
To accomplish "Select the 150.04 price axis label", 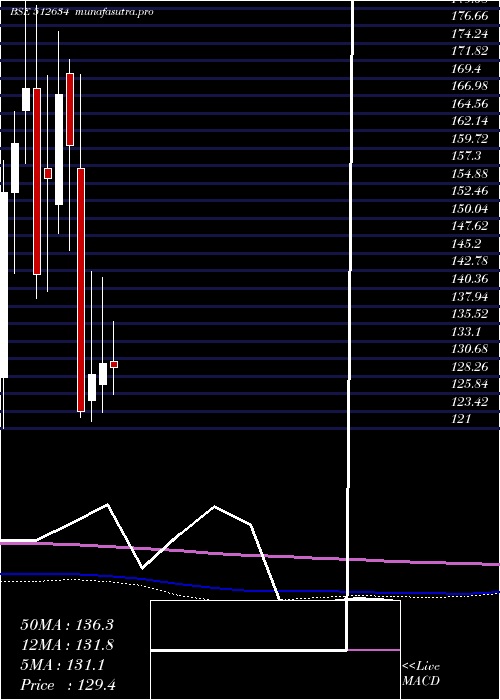I will tap(470, 208).
